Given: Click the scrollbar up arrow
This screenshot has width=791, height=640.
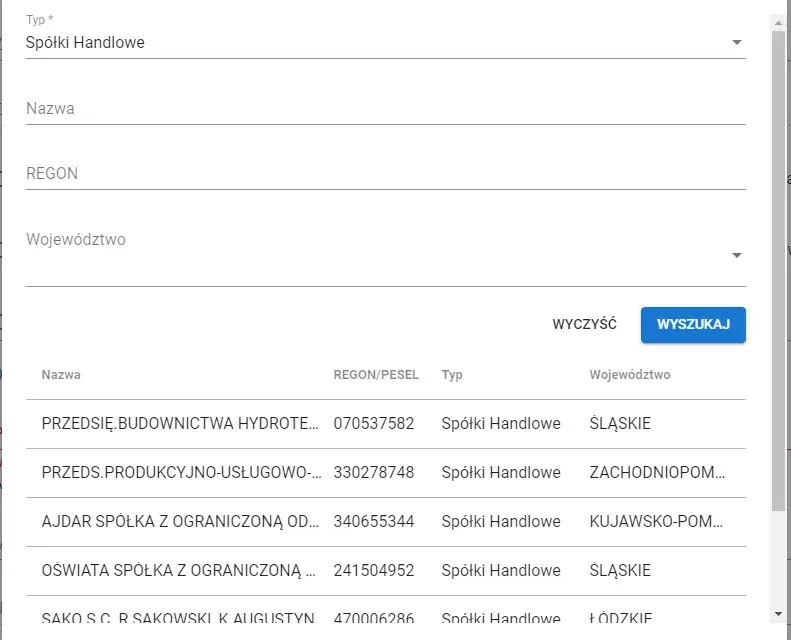Looking at the screenshot, I should pyautogui.click(x=778, y=22).
